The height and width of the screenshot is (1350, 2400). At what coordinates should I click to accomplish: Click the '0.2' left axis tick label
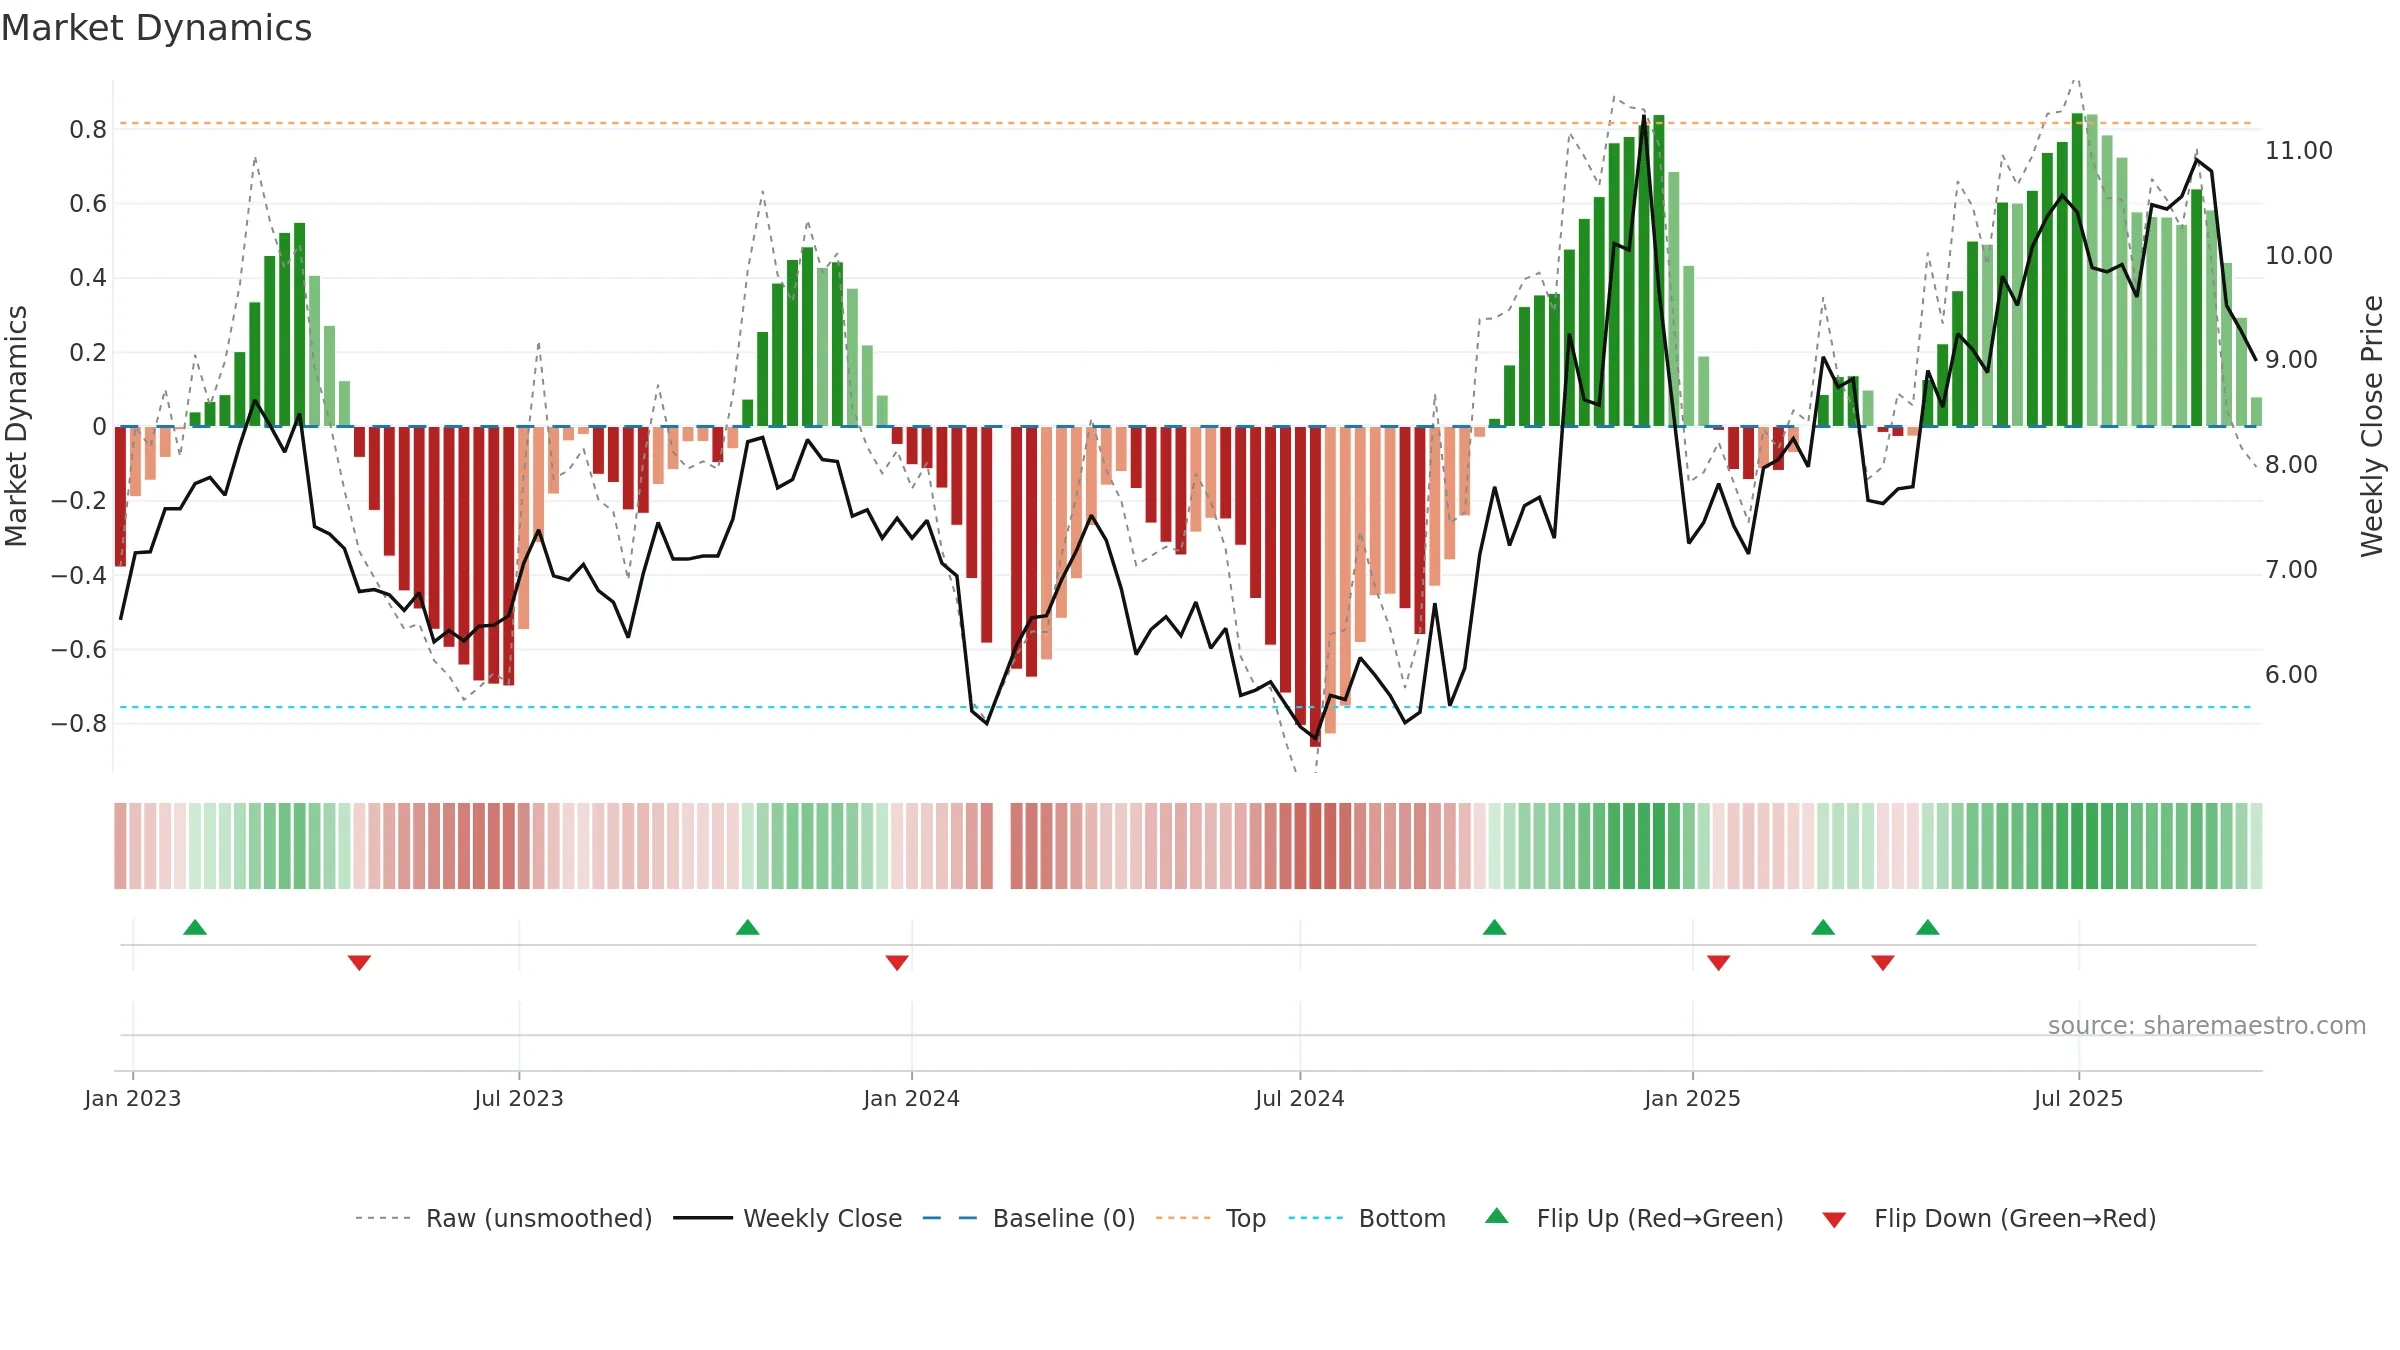click(x=88, y=353)
